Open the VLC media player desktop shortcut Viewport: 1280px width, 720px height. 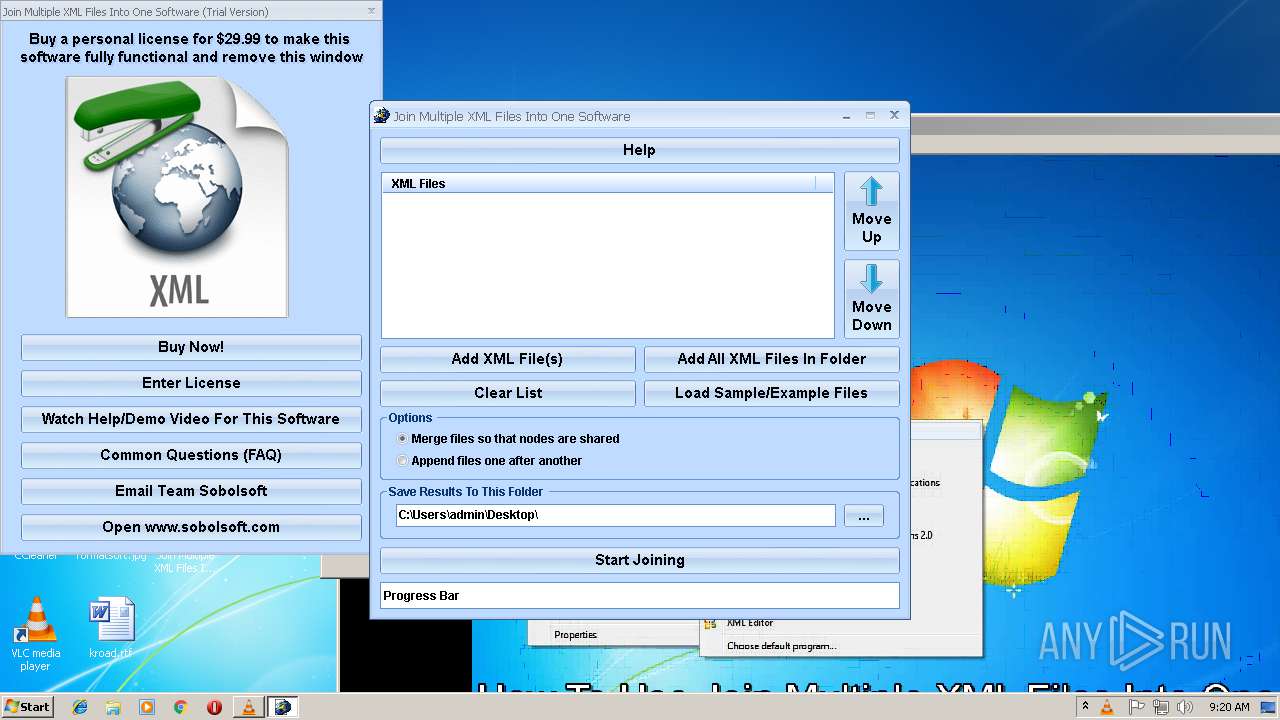click(x=35, y=633)
